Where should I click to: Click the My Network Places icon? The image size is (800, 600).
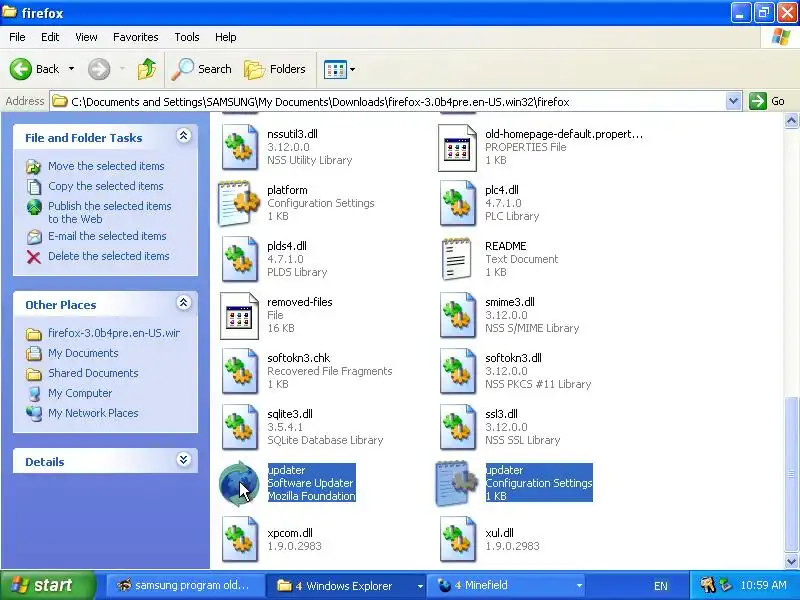tap(34, 413)
